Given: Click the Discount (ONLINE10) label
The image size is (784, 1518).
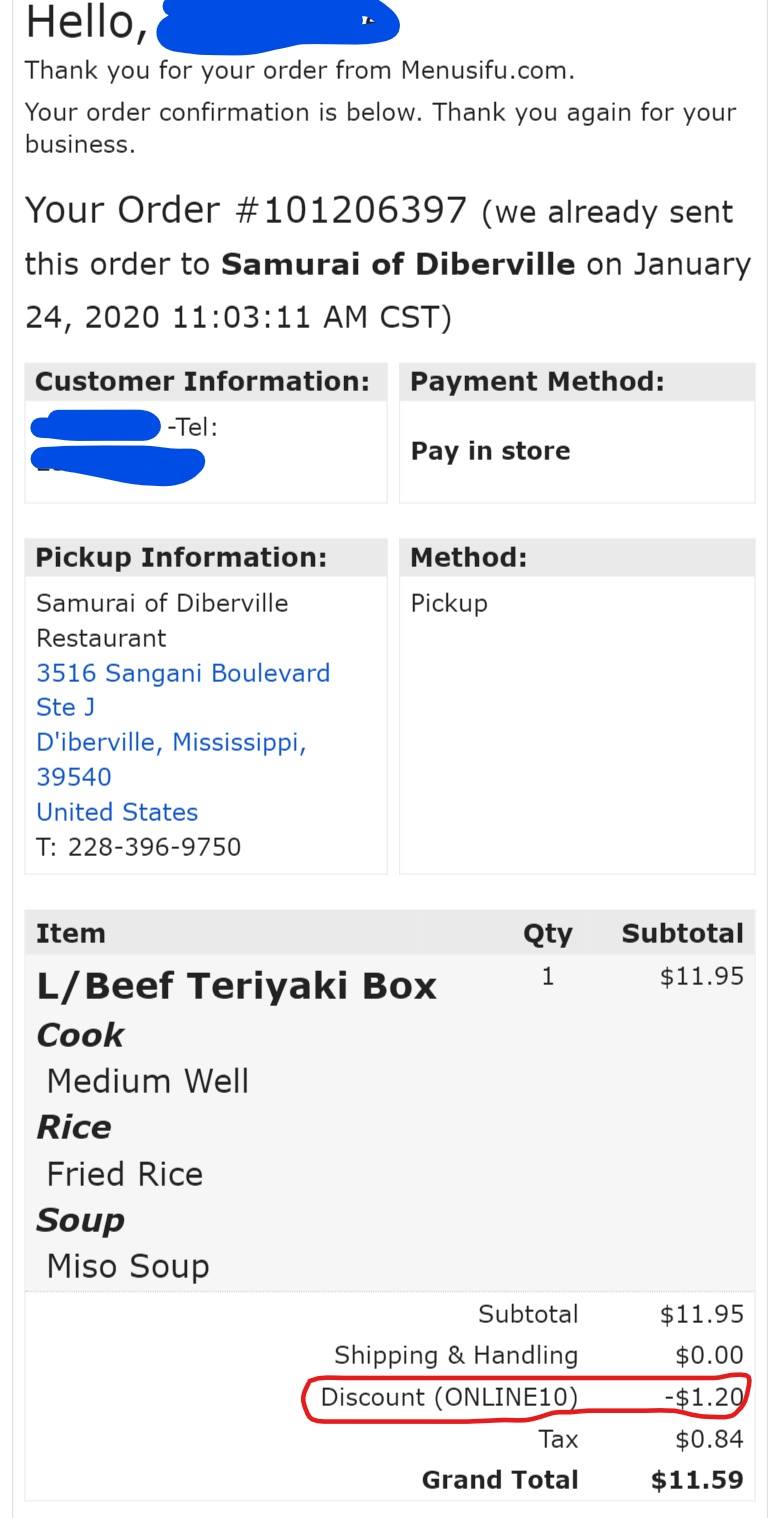Looking at the screenshot, I should click(449, 1397).
